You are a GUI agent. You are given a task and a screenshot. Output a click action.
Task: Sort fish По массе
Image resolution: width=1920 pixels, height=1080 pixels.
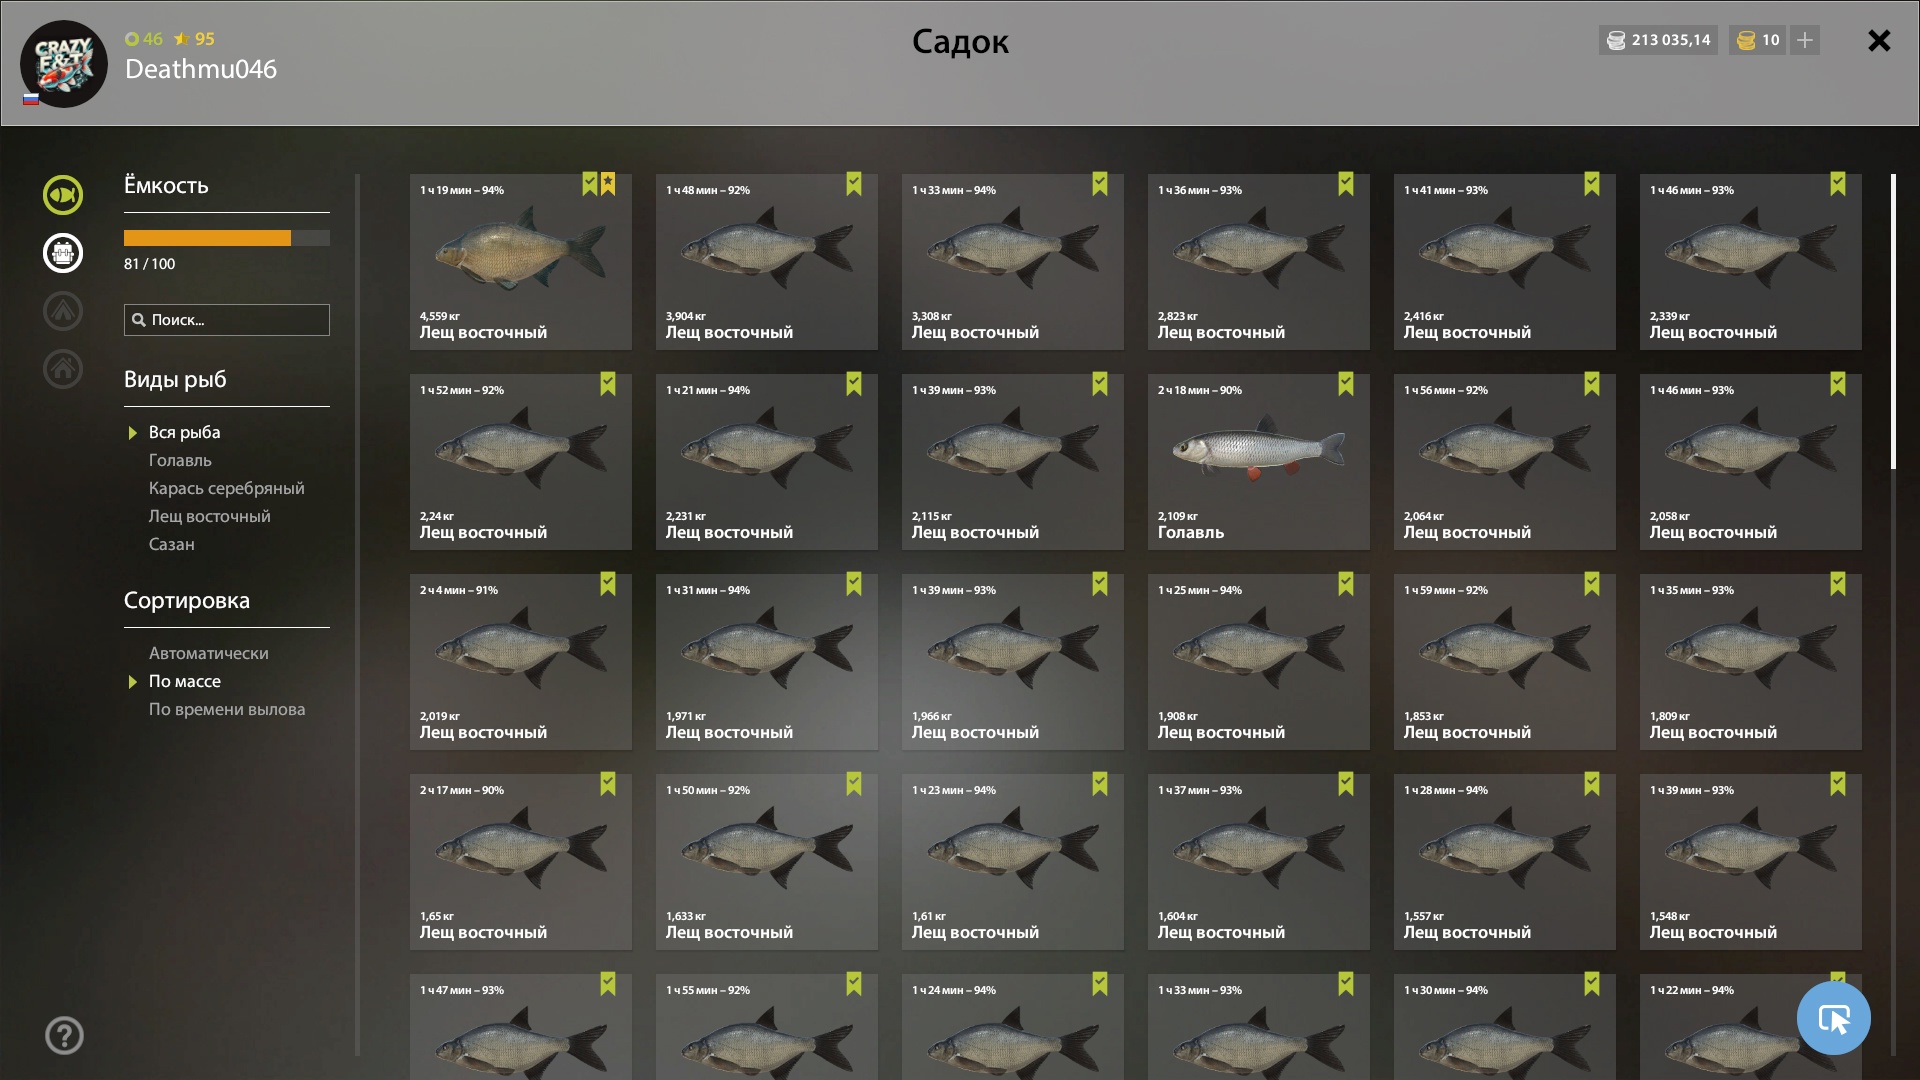(185, 682)
